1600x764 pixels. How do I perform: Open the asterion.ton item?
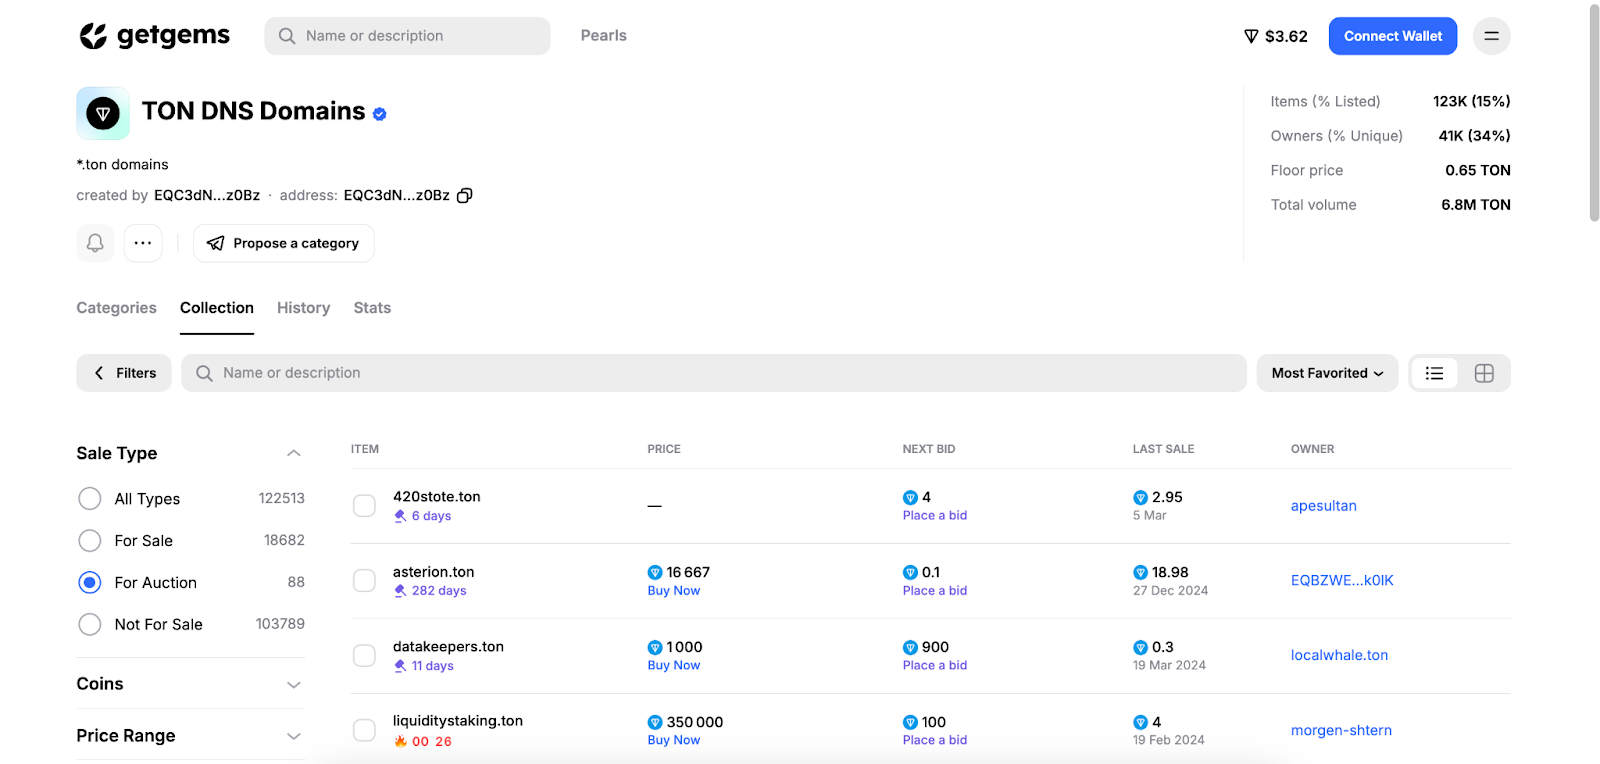434,572
